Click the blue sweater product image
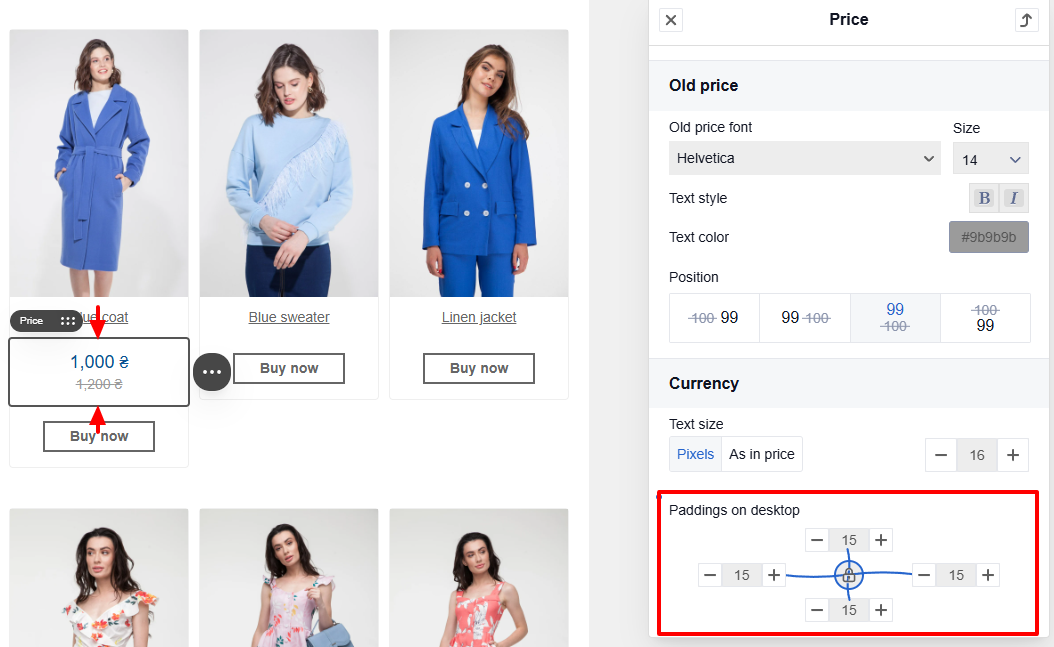Screen dimensions: 1054x647 (x=289, y=163)
